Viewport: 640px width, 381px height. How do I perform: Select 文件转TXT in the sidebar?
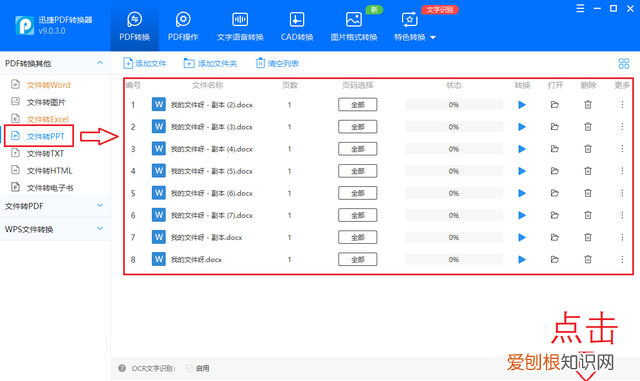pos(45,154)
